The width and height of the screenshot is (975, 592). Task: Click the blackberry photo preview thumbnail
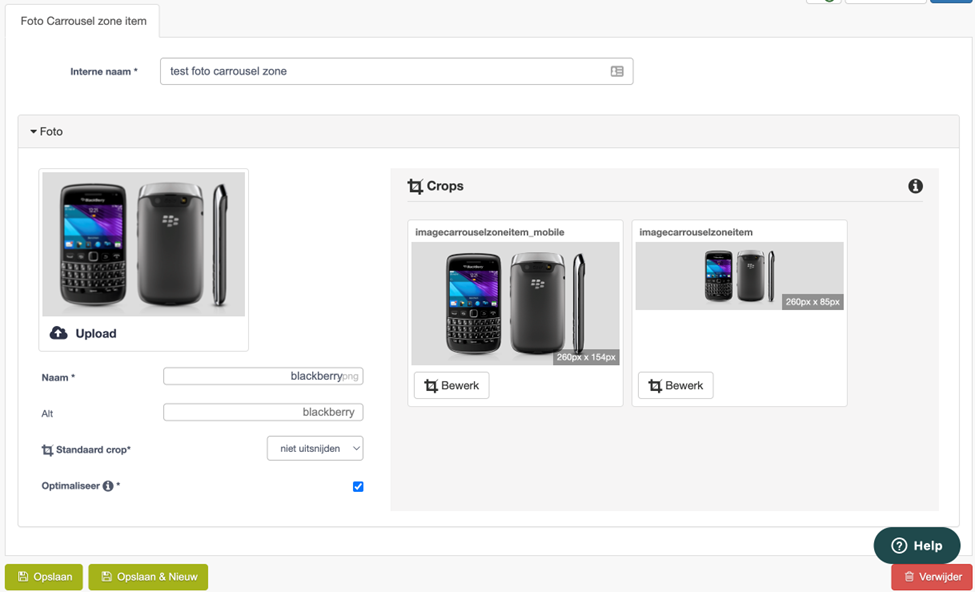coord(144,244)
